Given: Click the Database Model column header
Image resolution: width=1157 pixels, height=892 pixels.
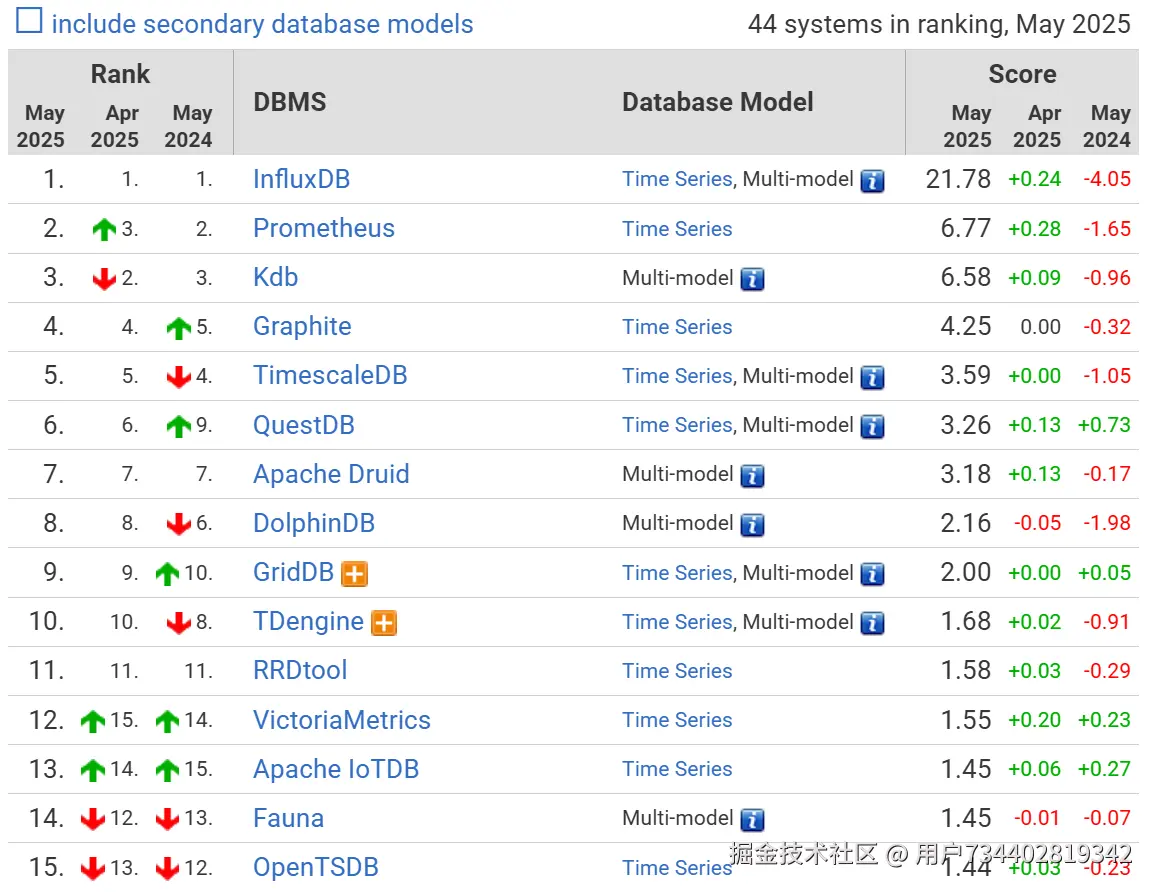Looking at the screenshot, I should 717,102.
